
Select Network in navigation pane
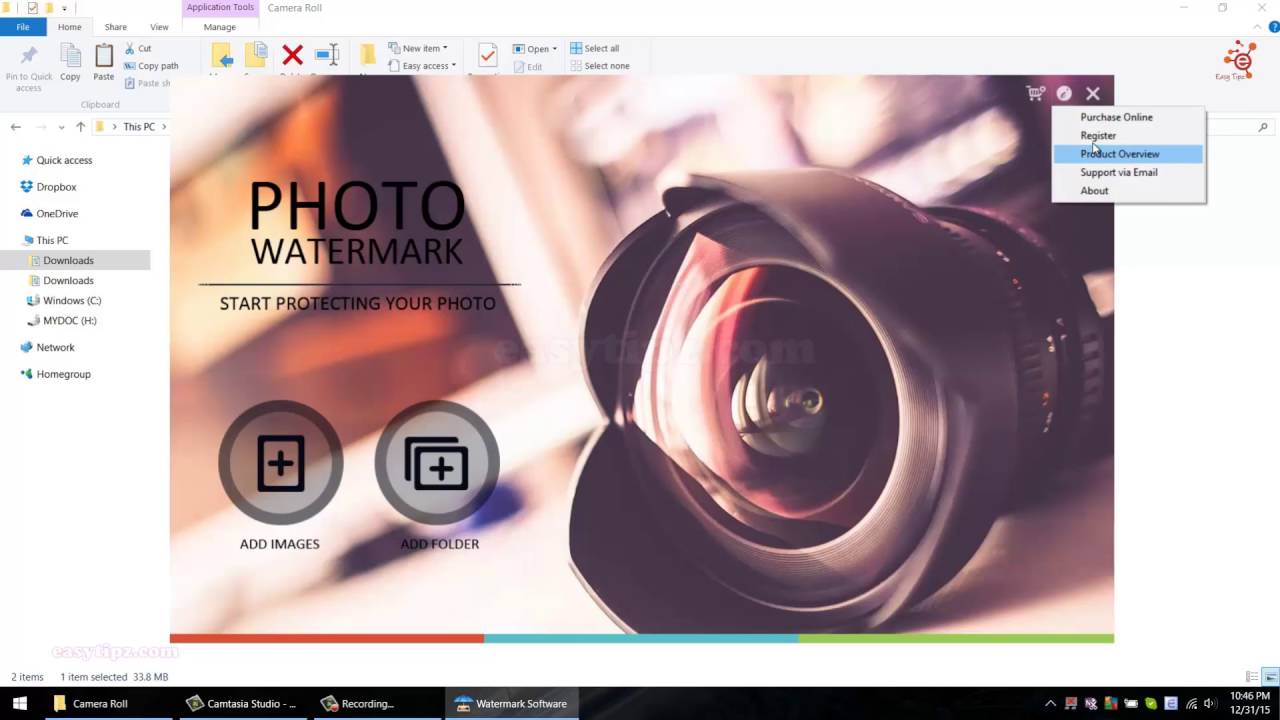tap(55, 347)
